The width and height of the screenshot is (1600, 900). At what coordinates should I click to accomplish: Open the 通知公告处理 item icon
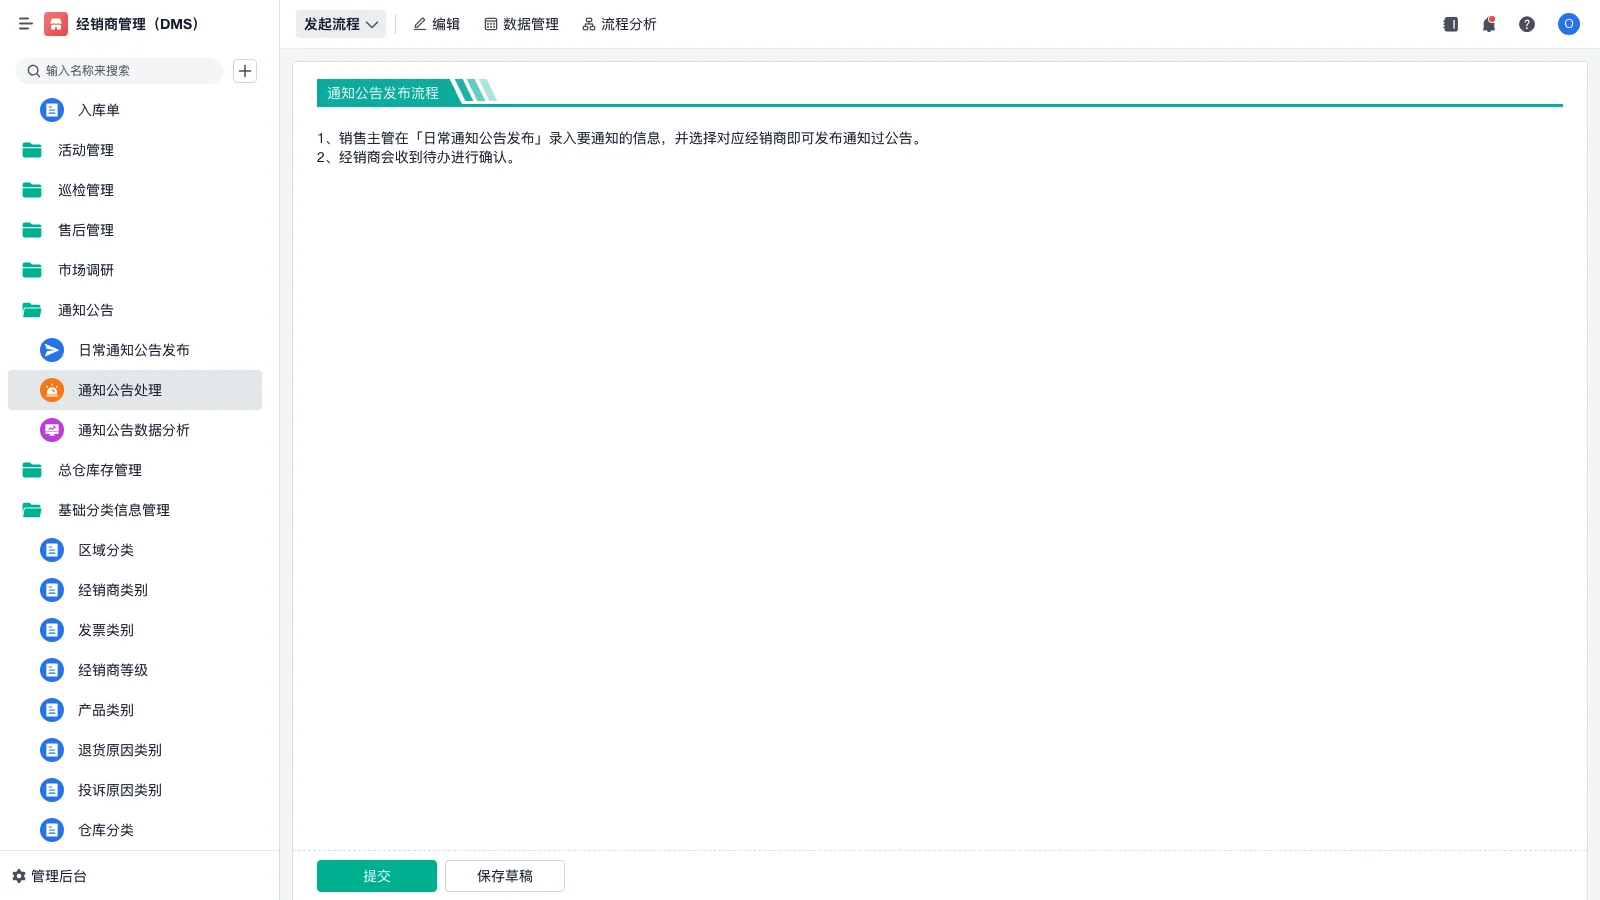pyautogui.click(x=51, y=390)
